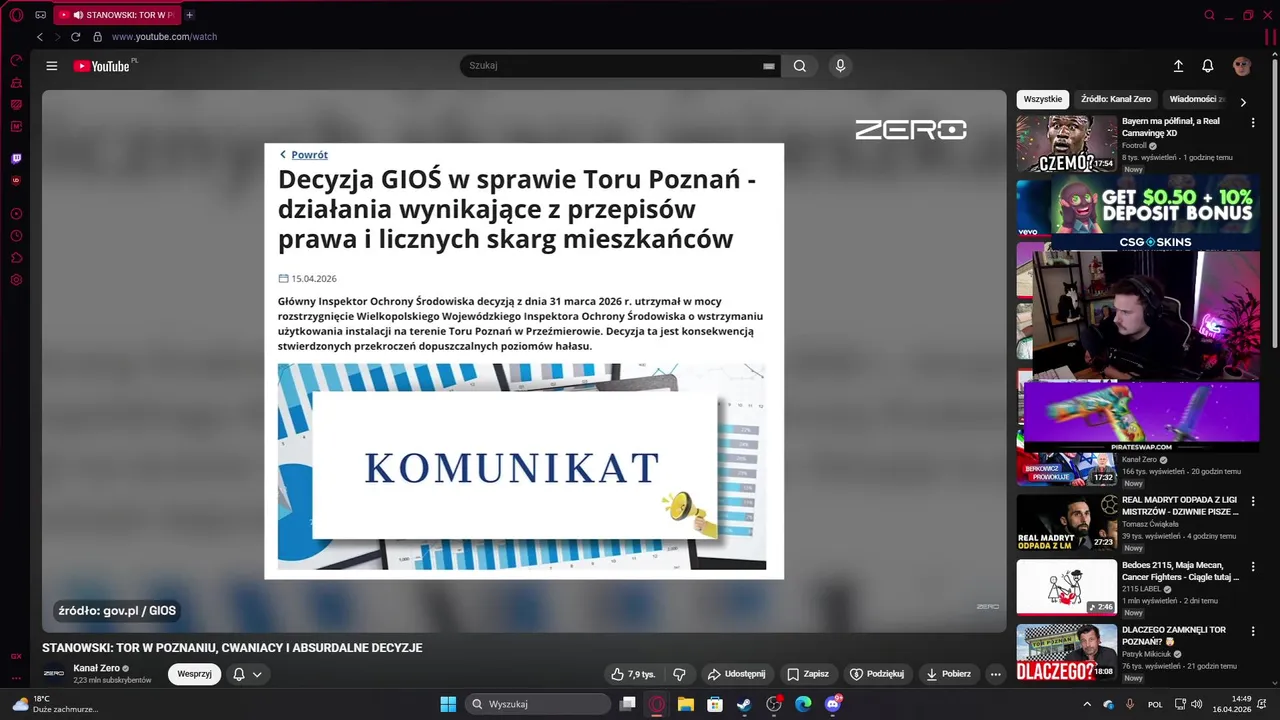Open the taskbar volume control
Image resolution: width=1280 pixels, height=720 pixels.
tap(1197, 704)
